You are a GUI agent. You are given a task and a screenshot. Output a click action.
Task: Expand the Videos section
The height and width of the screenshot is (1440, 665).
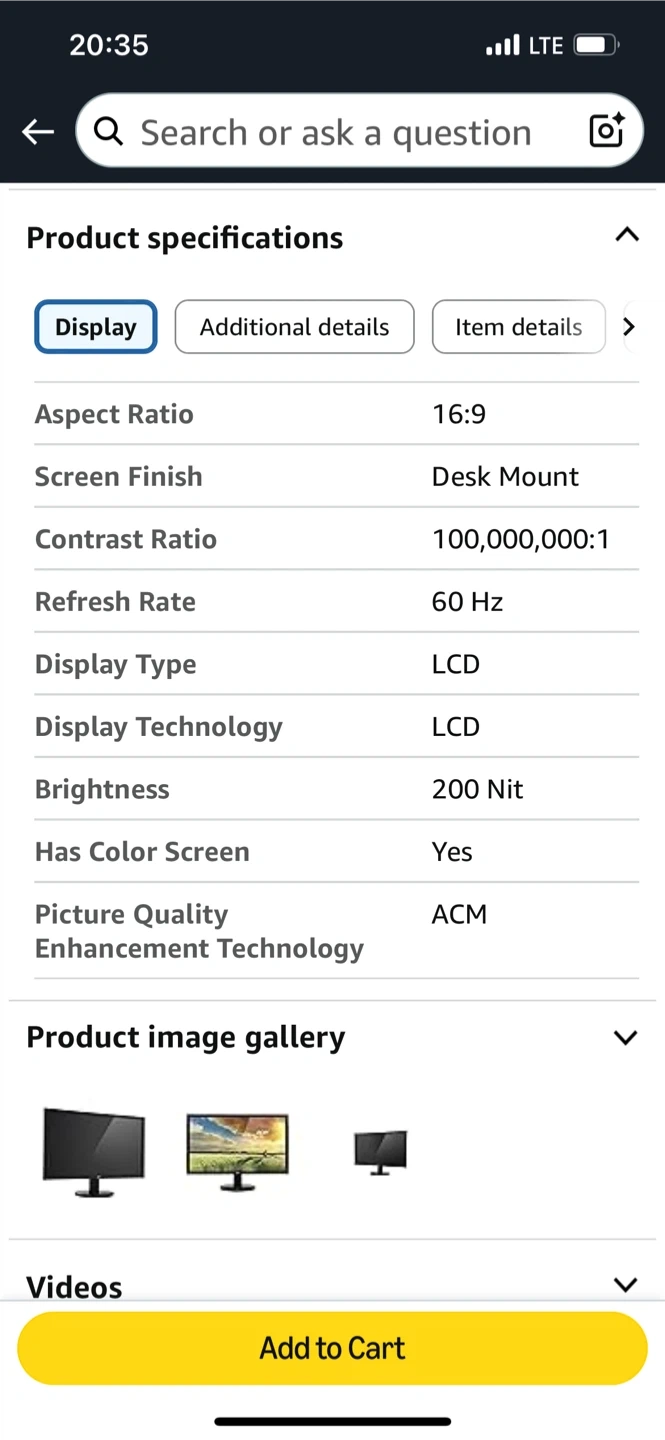click(625, 1285)
